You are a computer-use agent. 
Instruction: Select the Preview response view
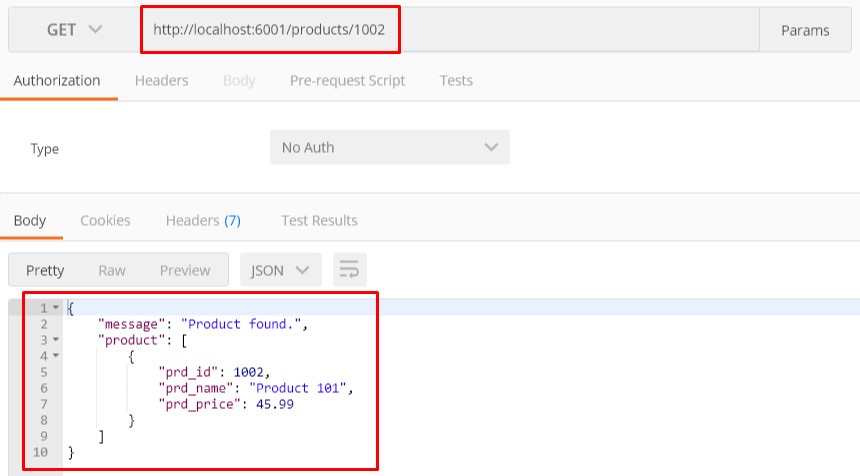point(185,270)
